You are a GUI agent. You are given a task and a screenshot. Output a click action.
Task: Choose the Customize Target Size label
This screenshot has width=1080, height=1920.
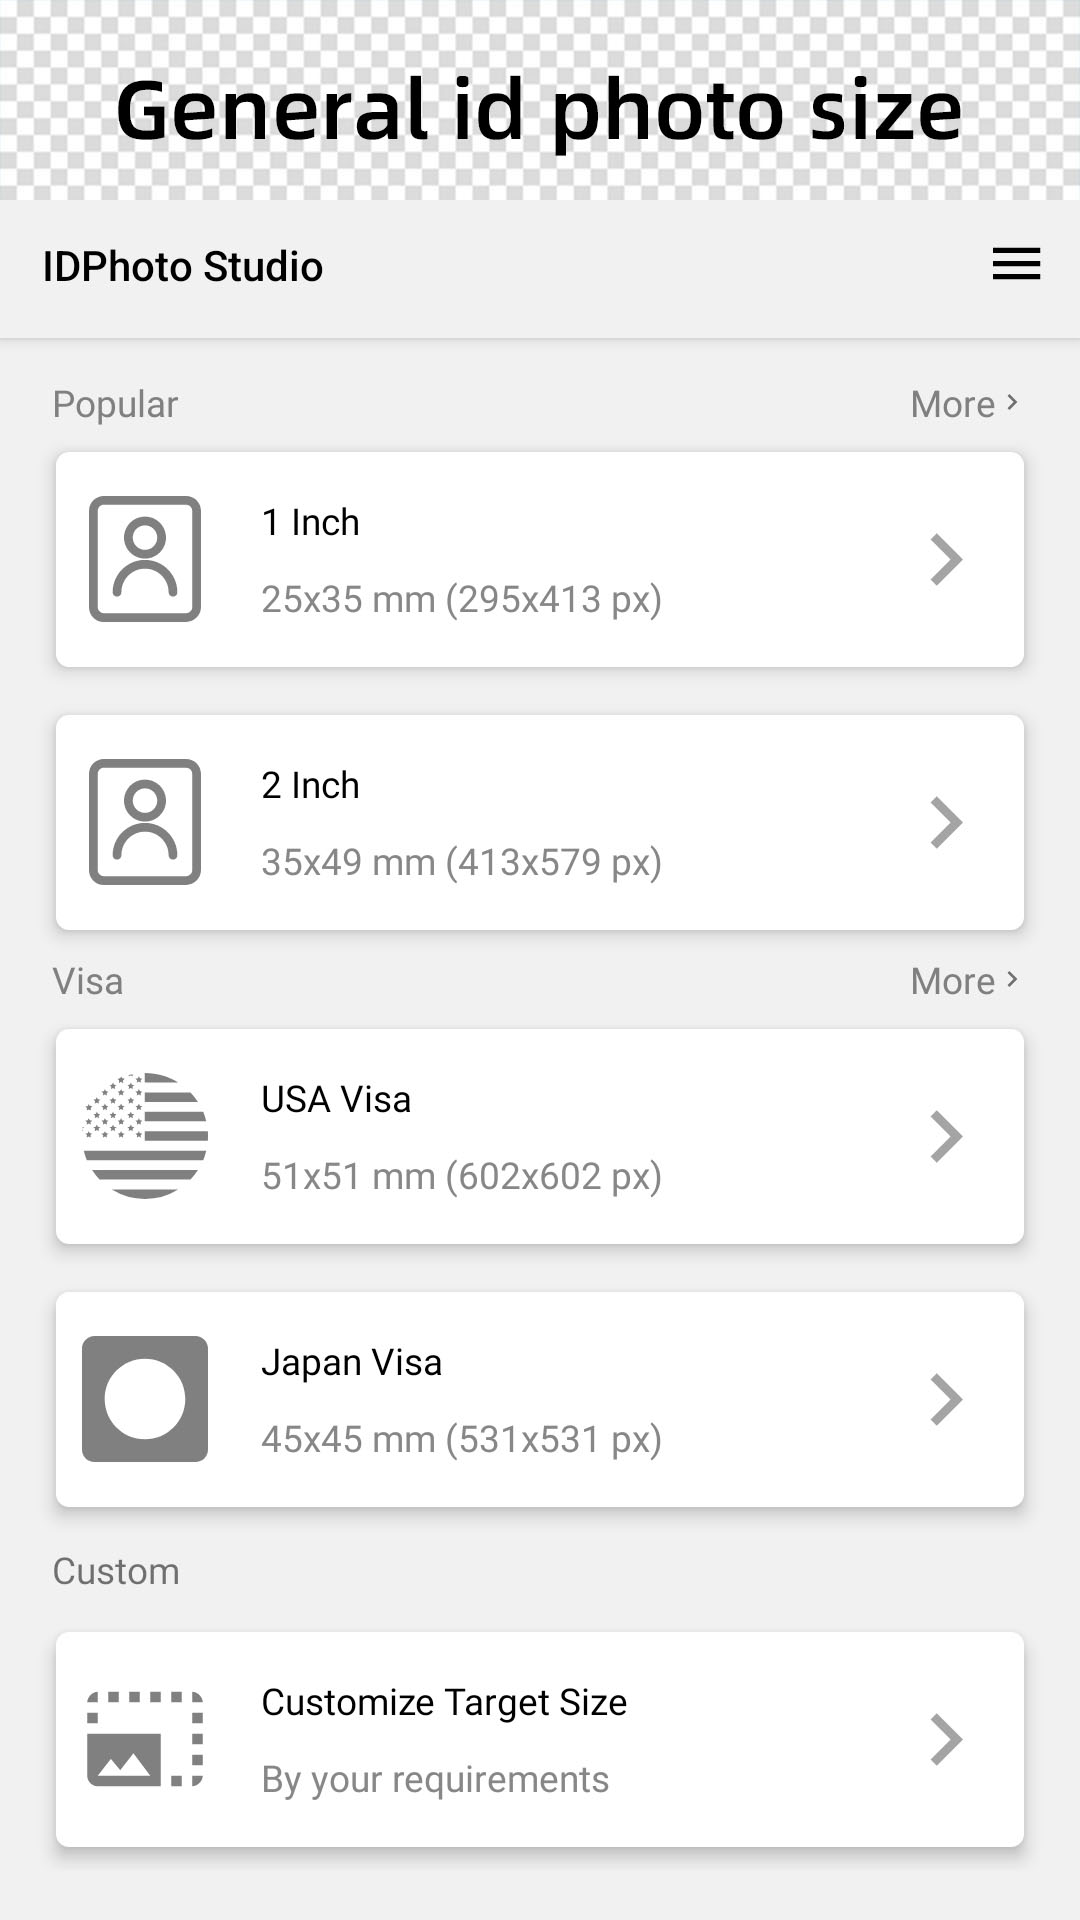[x=444, y=1703]
